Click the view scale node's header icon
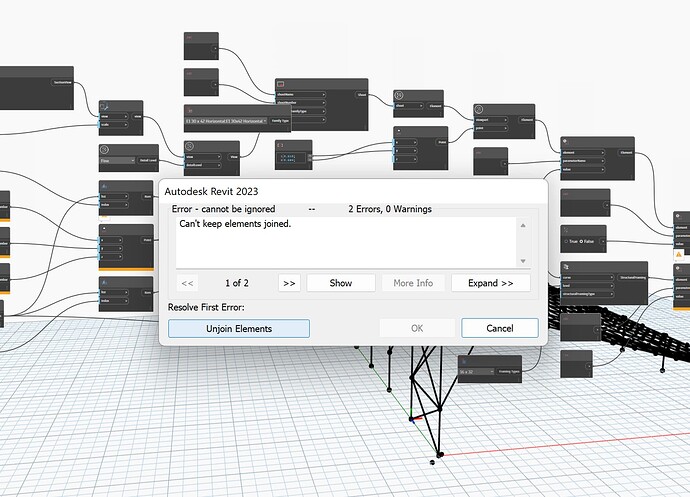Screen dimensions: 690x497 pos(104,106)
